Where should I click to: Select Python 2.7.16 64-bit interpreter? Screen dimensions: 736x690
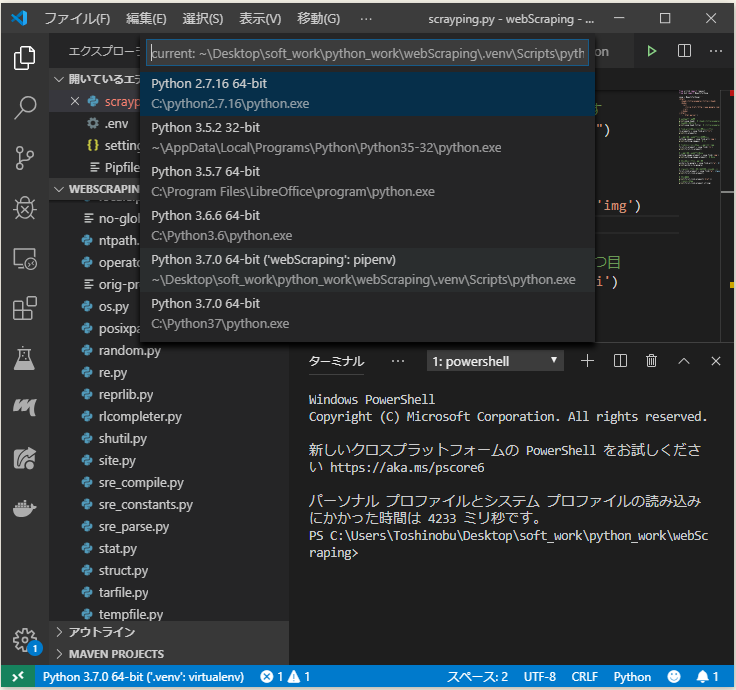point(368,93)
